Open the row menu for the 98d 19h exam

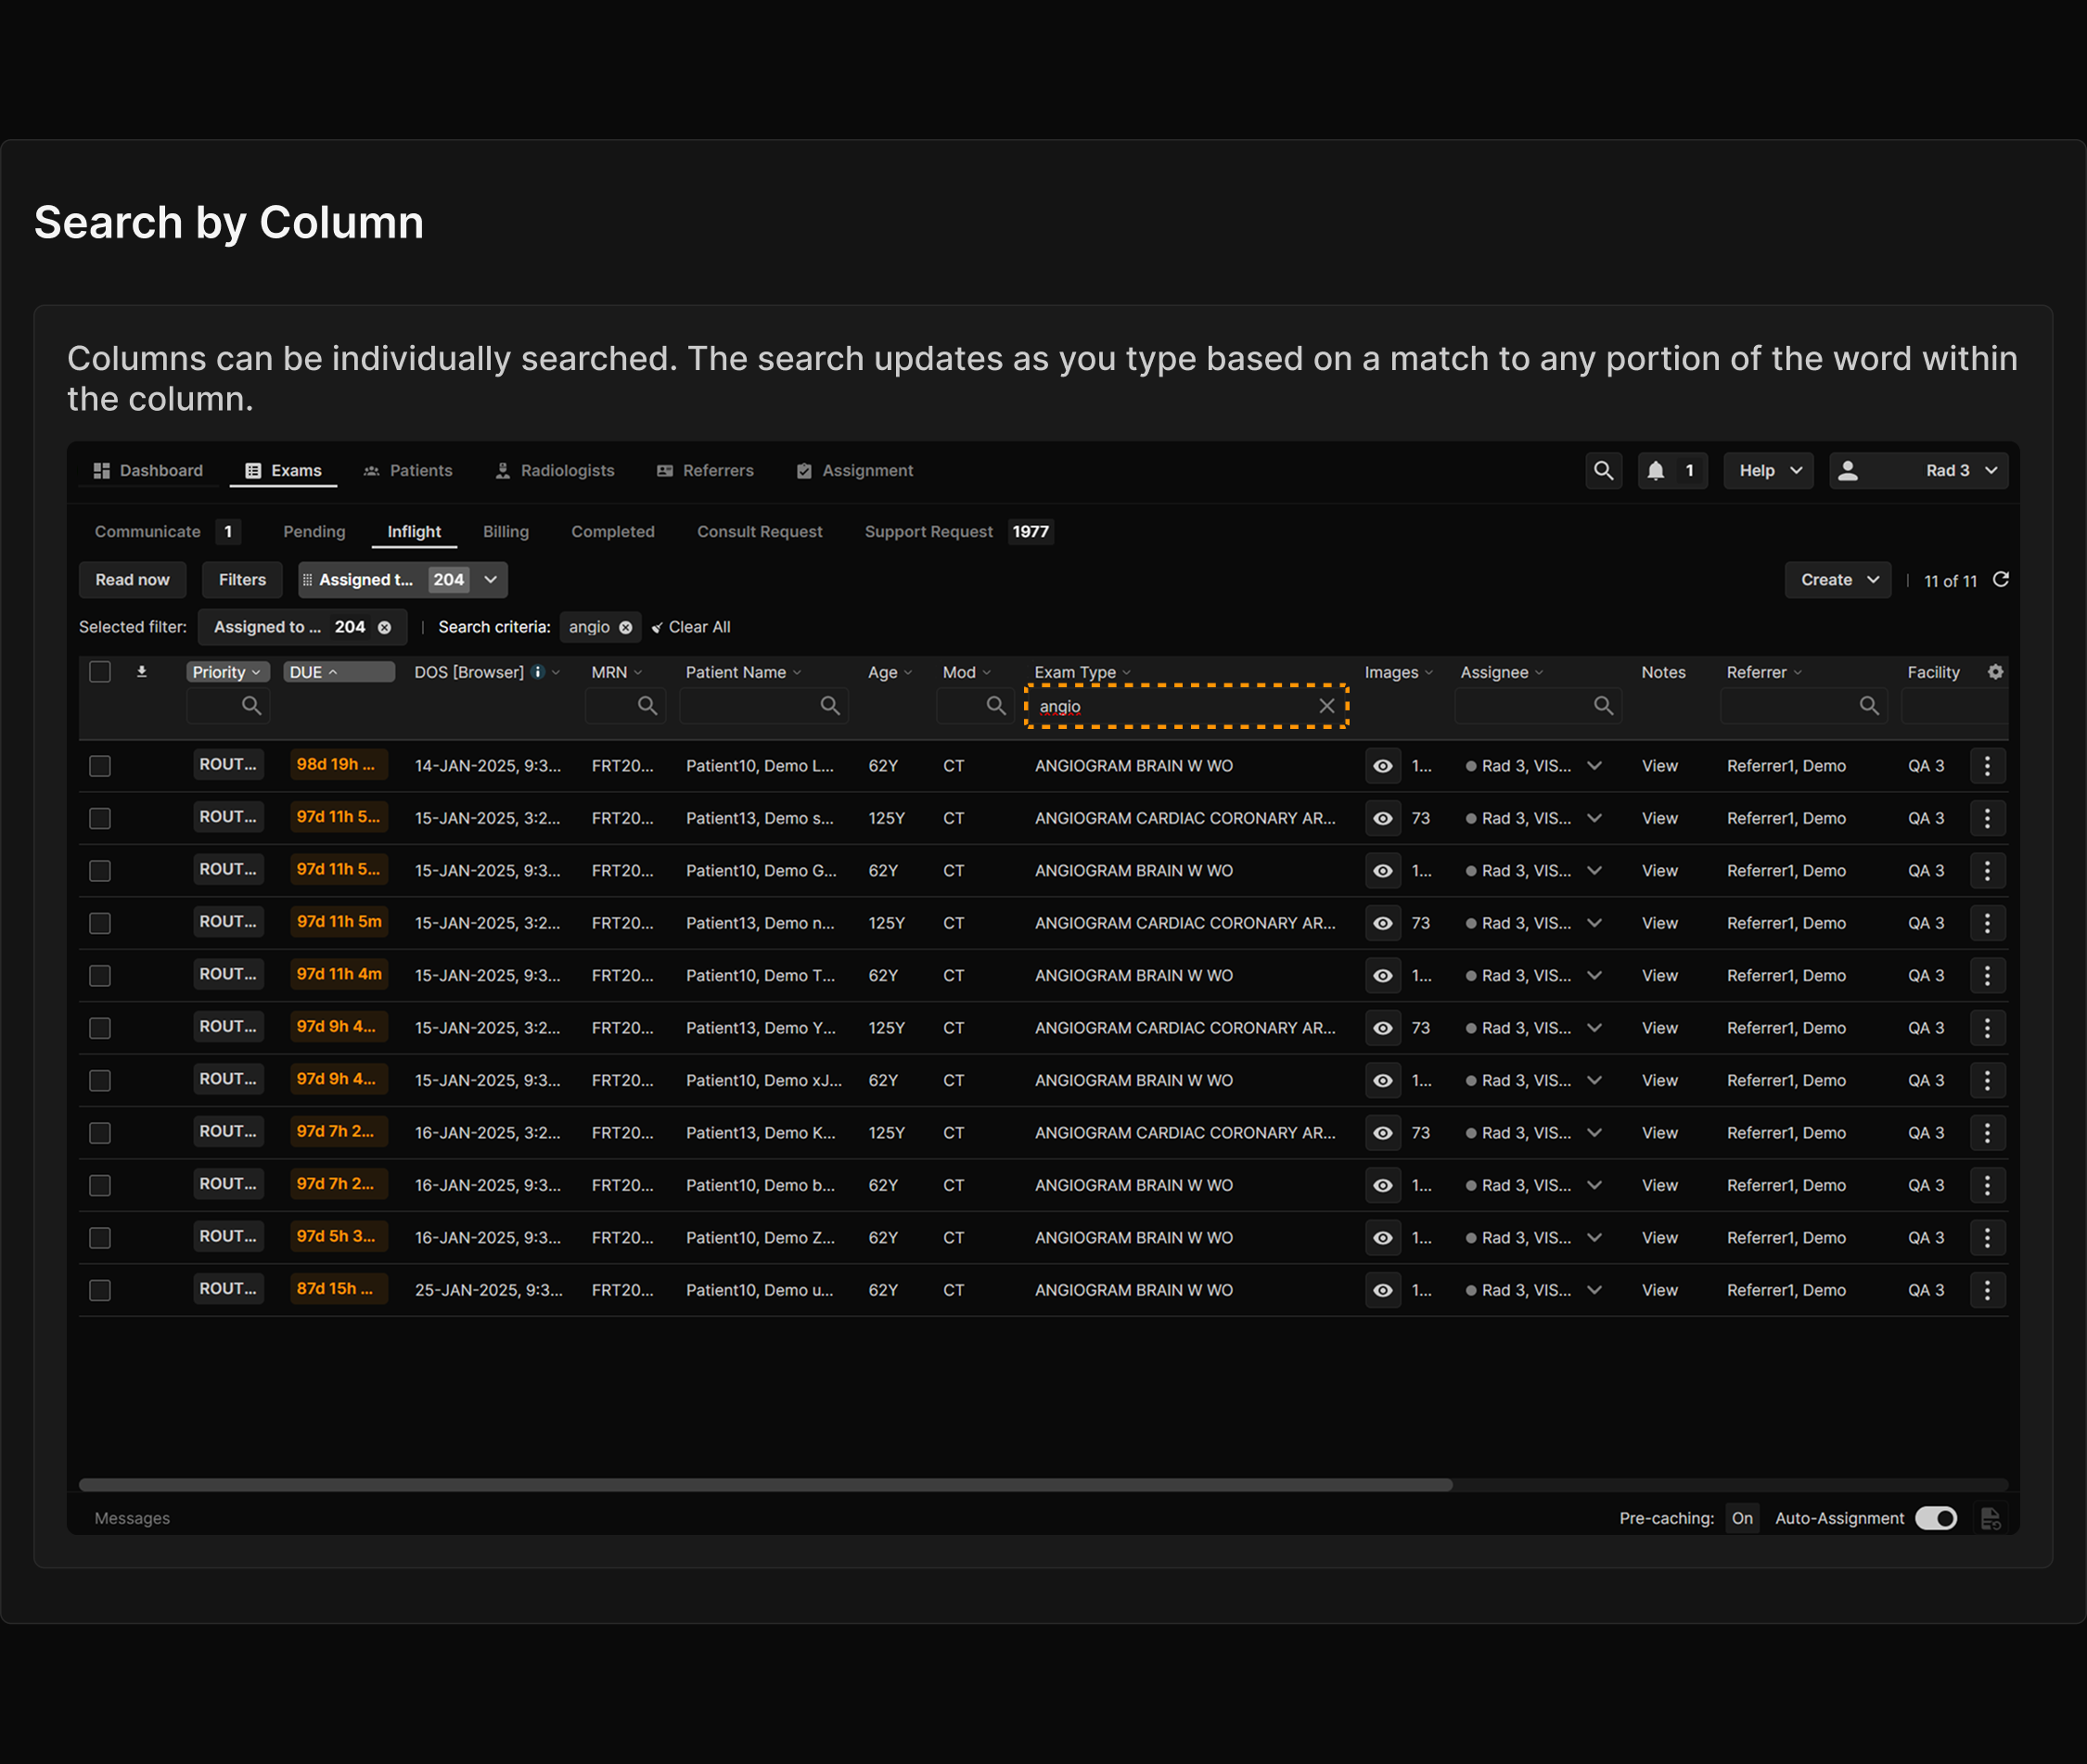pyautogui.click(x=1987, y=766)
